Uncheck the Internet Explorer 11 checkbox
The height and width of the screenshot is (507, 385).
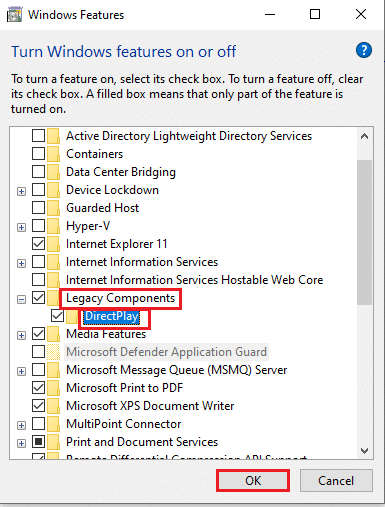pyautogui.click(x=38, y=244)
